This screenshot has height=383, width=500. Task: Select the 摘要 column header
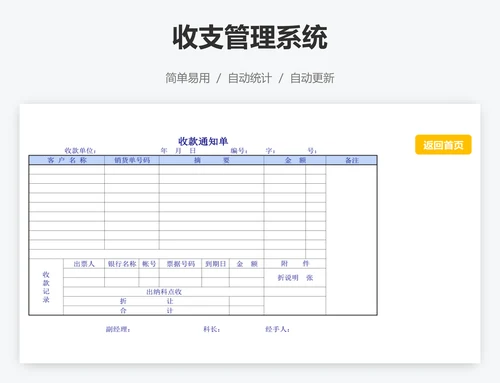211,160
